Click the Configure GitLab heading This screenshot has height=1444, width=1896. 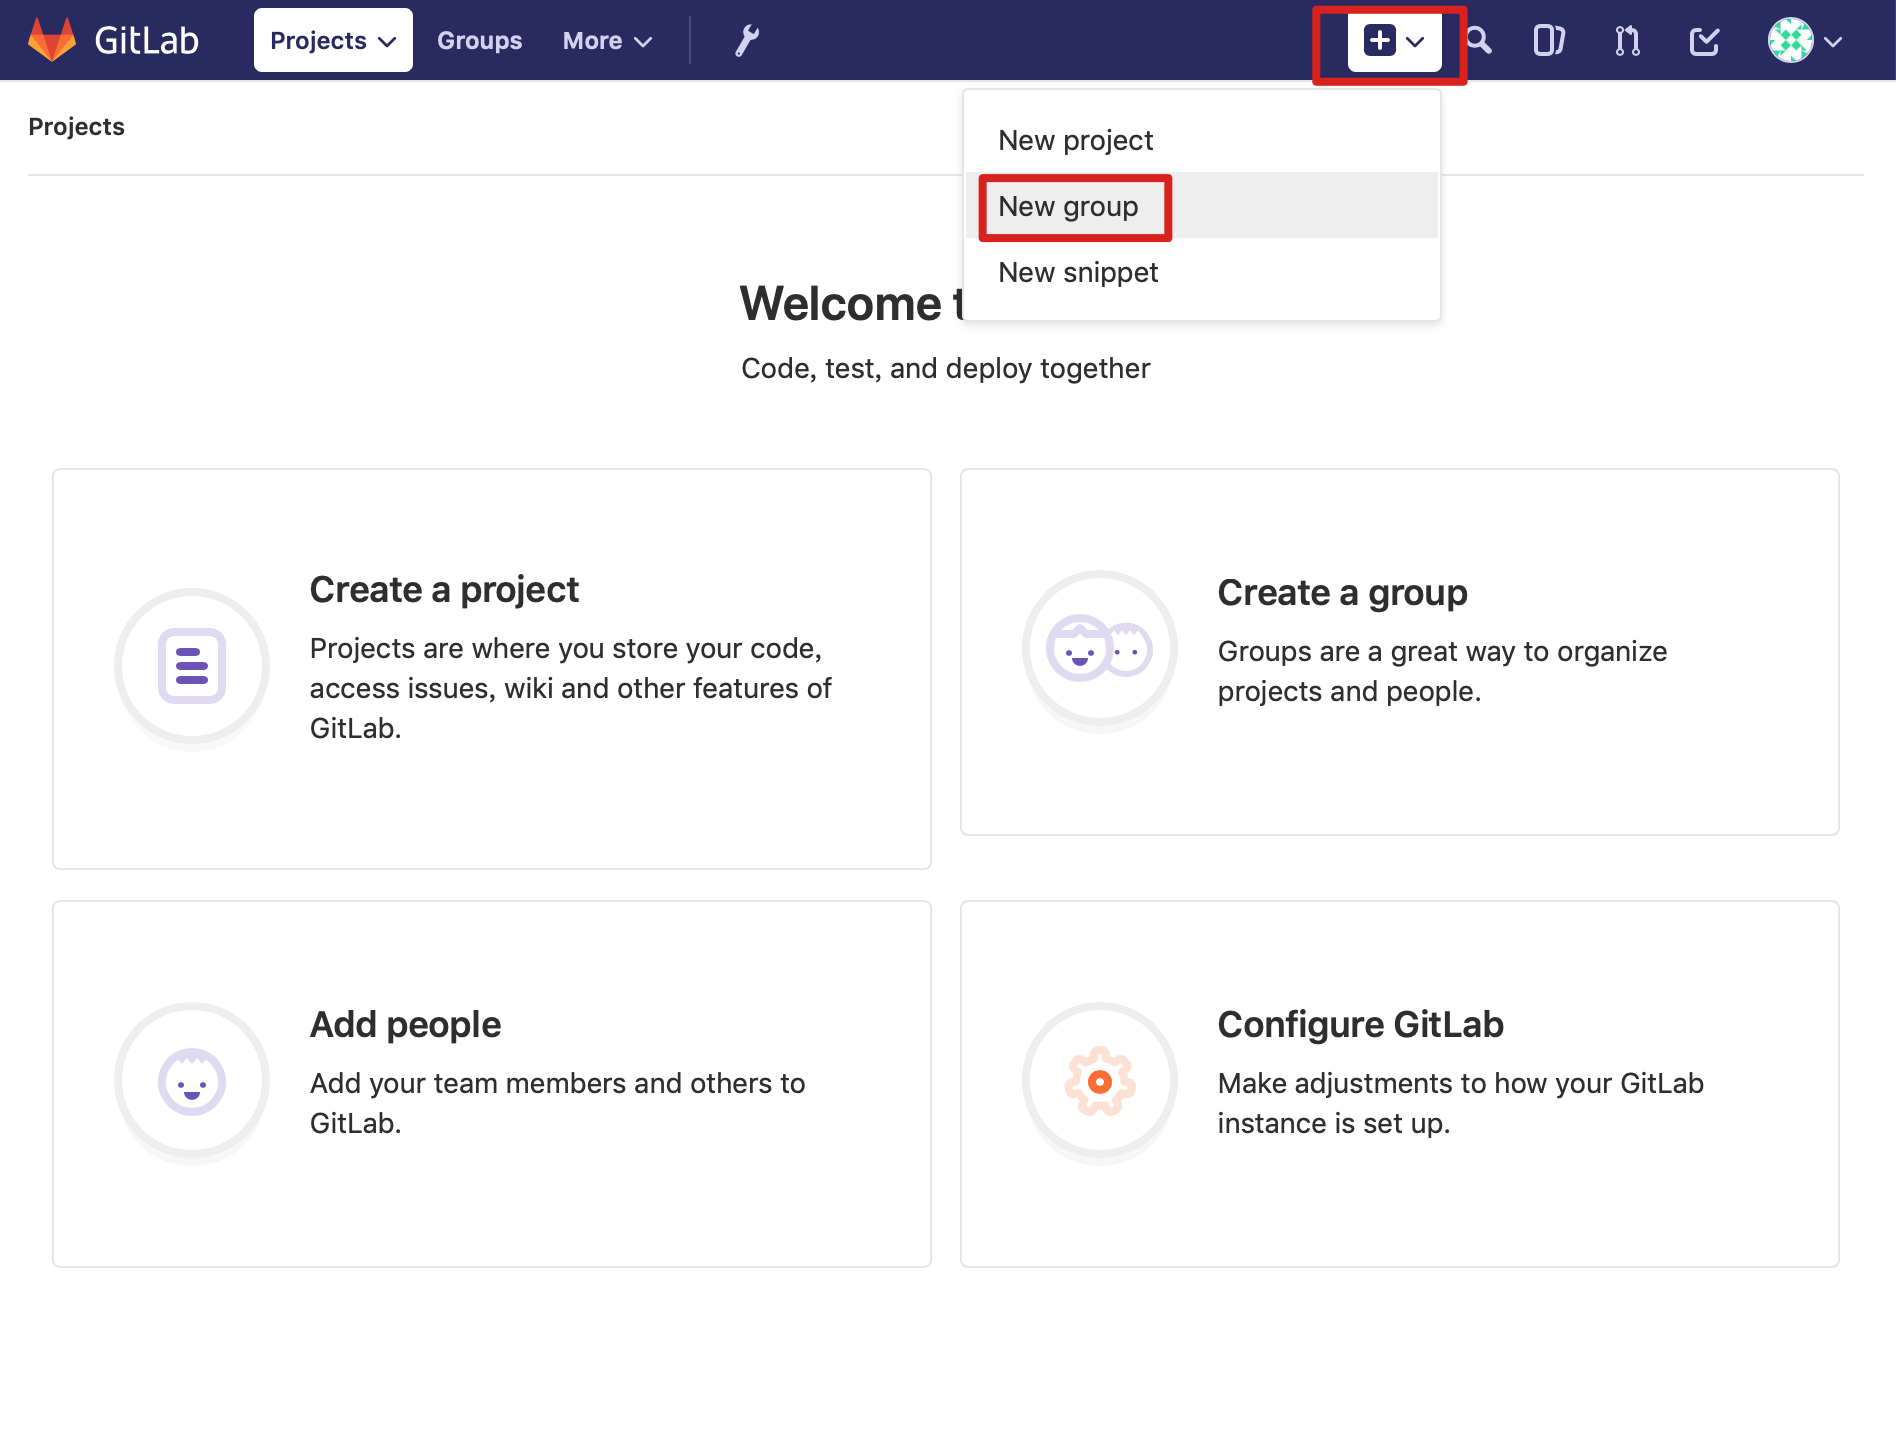[x=1360, y=1025]
